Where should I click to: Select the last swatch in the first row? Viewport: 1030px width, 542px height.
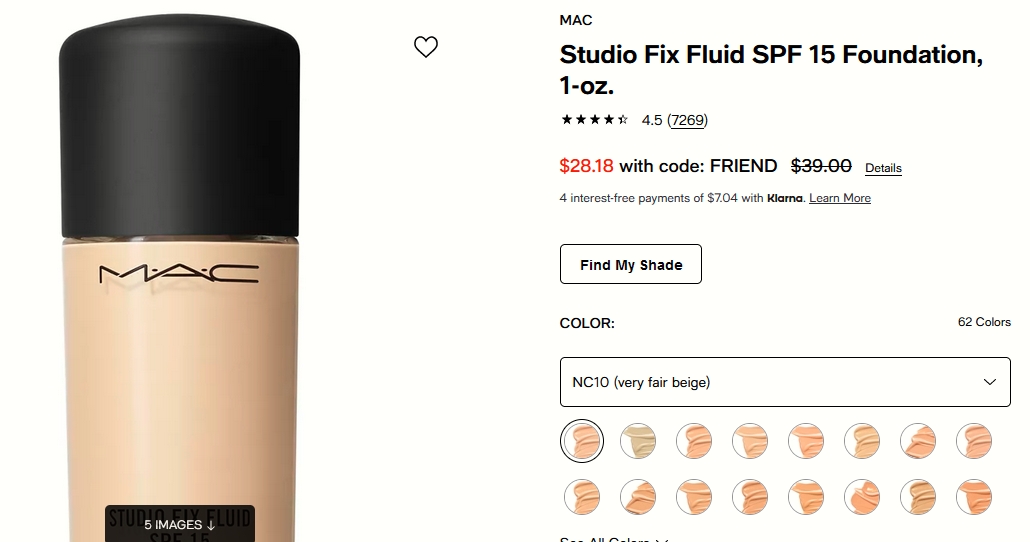point(974,441)
